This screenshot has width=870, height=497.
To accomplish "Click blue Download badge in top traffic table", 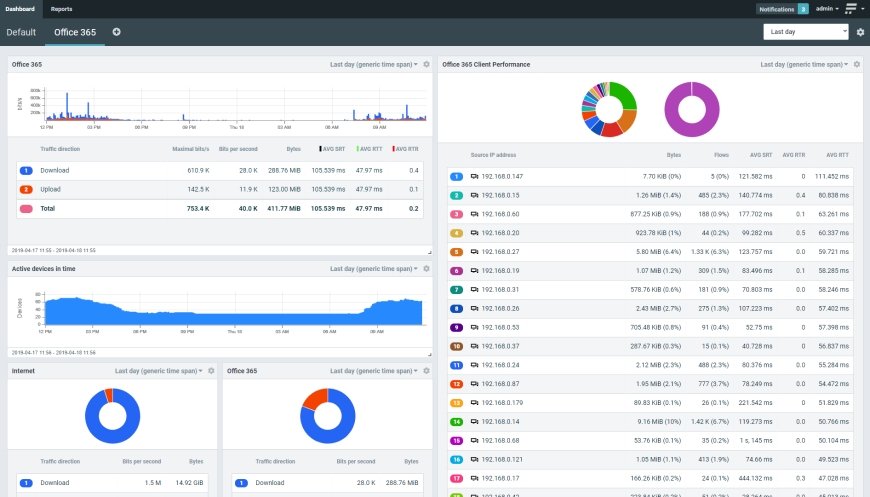I will (26, 170).
